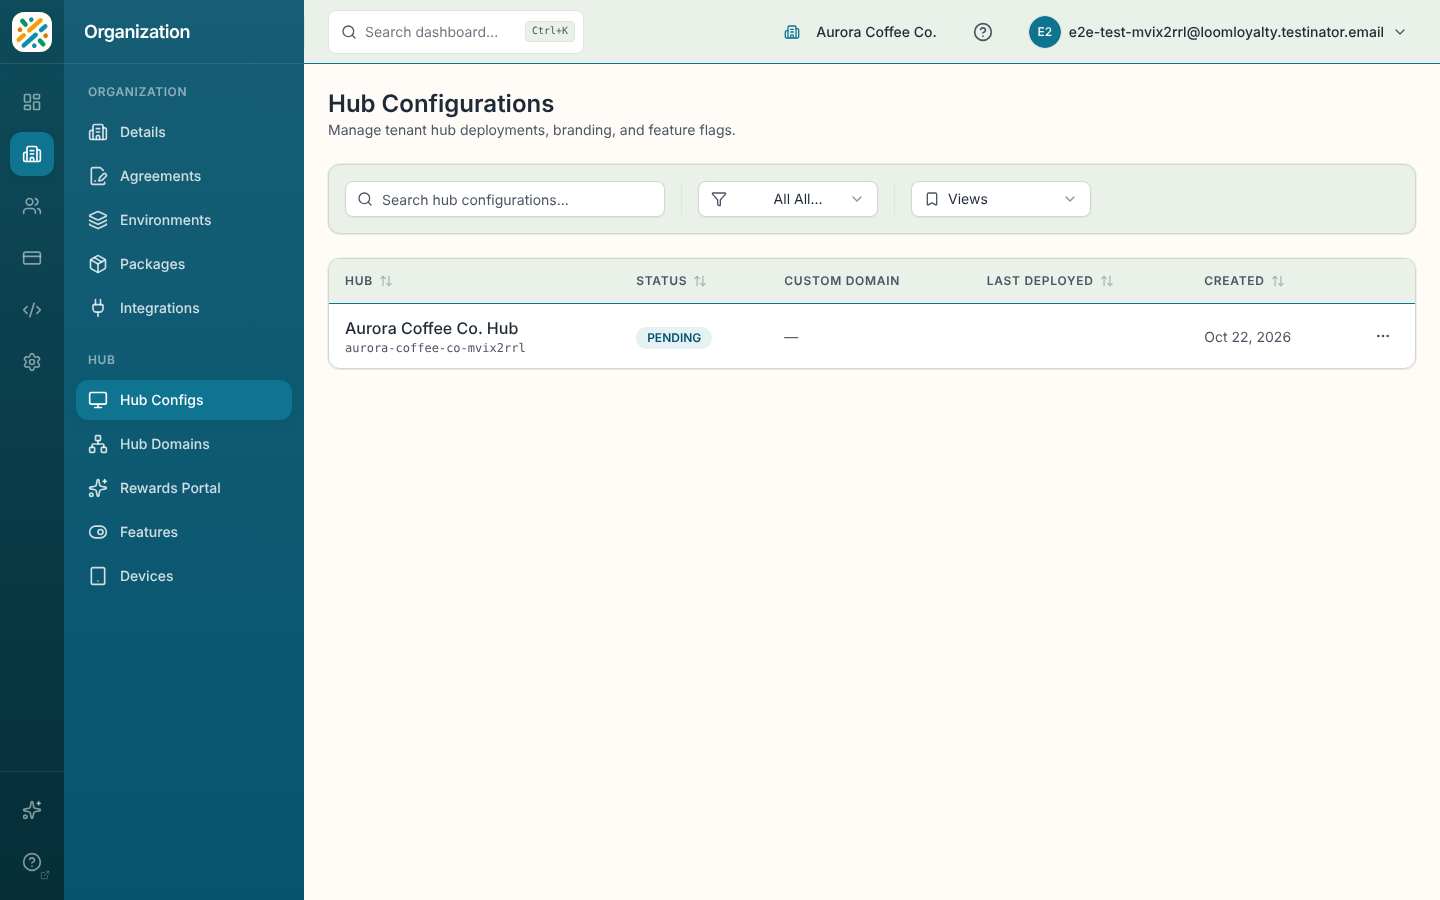Open the All filter dropdown
The height and width of the screenshot is (900, 1440).
click(x=788, y=199)
